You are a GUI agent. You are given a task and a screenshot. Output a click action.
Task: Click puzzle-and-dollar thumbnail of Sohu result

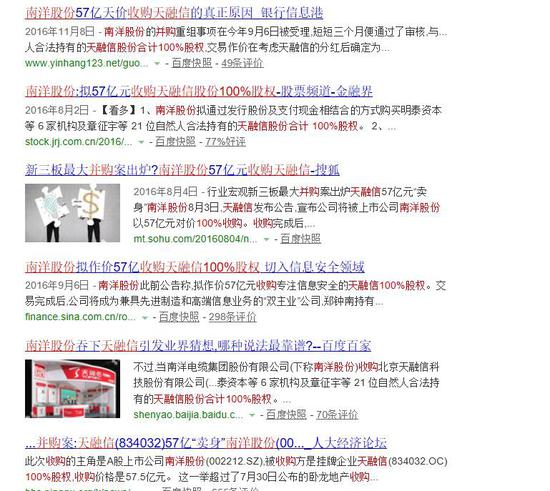pos(72,213)
